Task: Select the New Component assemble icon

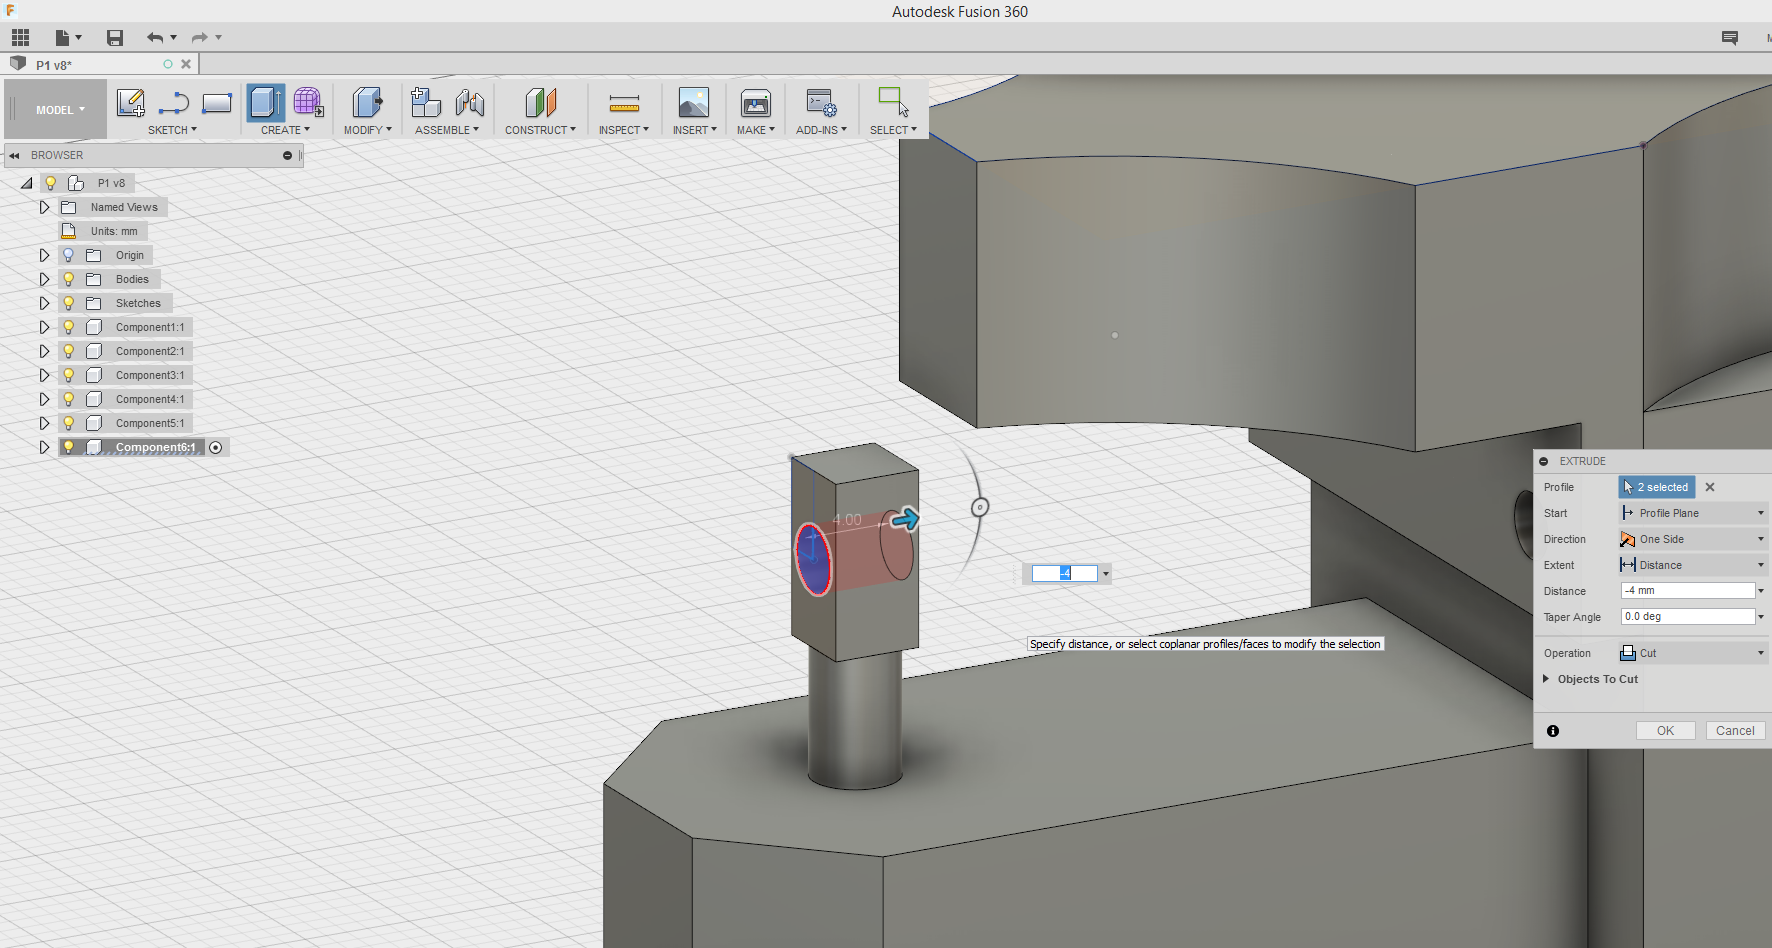Action: (426, 102)
